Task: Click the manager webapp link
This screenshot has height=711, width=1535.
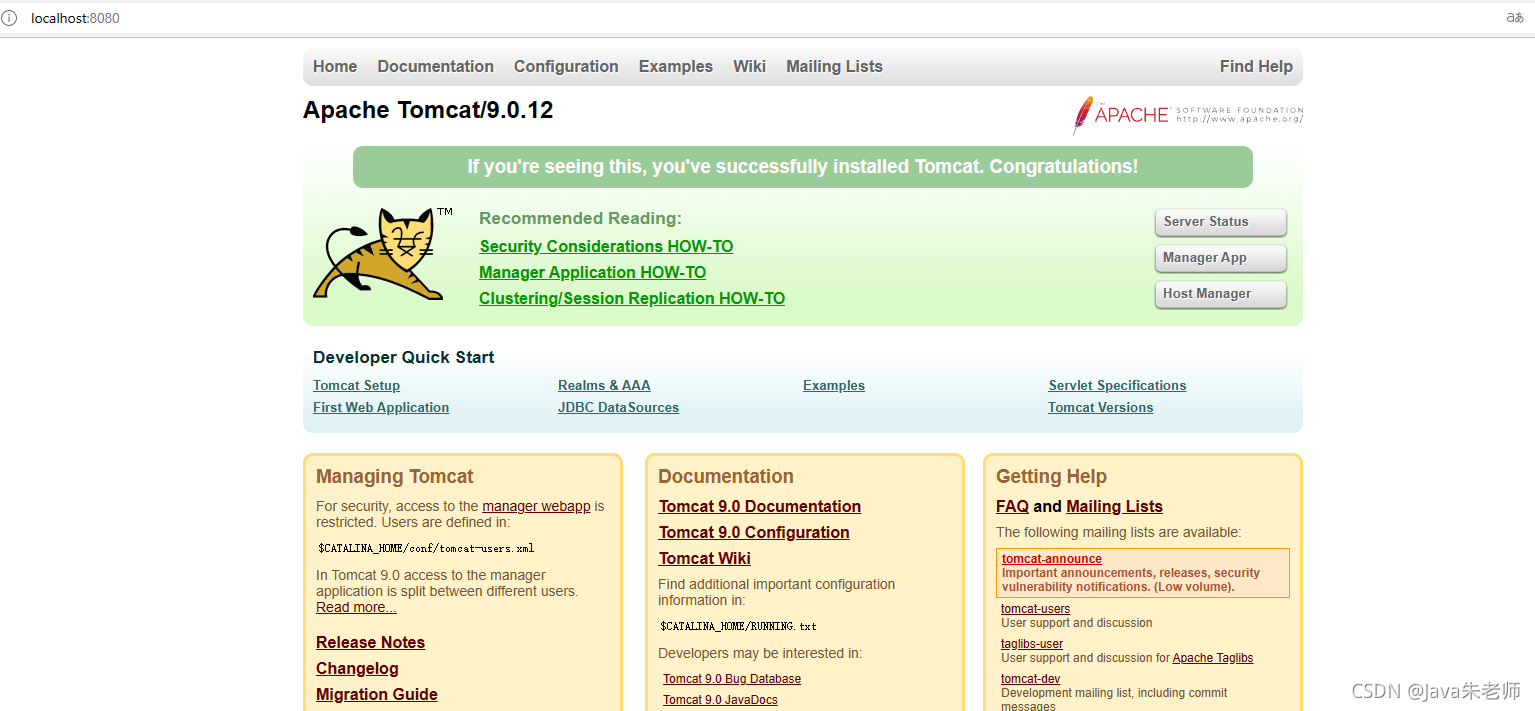Action: click(x=536, y=506)
